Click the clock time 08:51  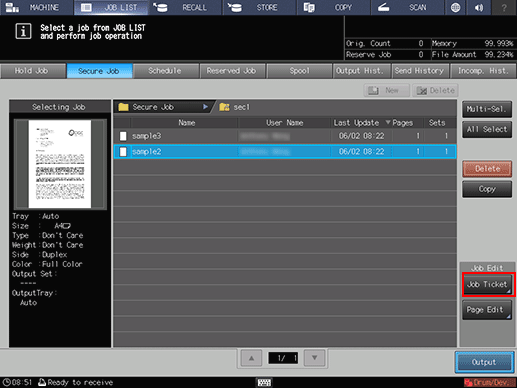pos(17,383)
